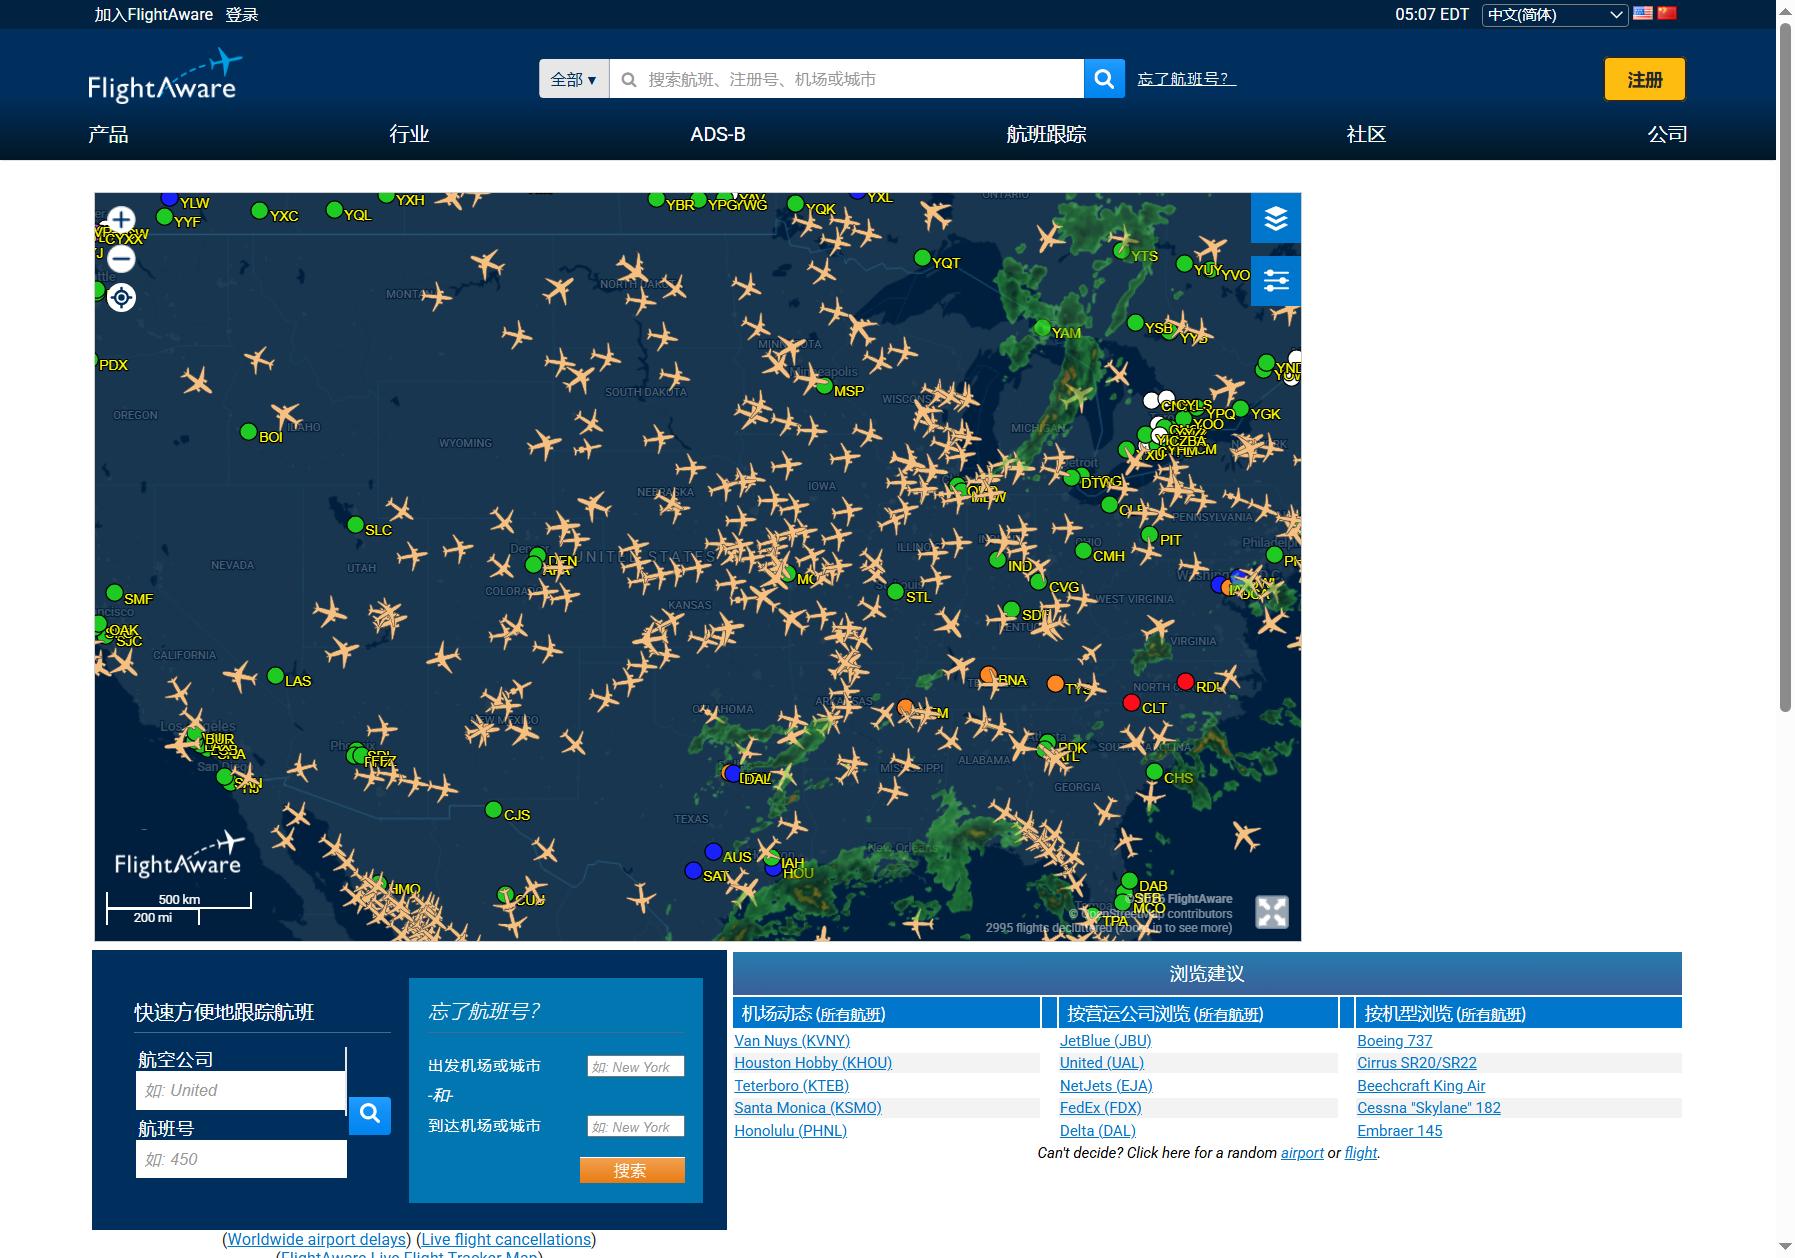Screen dimensions: 1795x1258
Task: Click the 航班号 flight number input field
Action: [x=241, y=1159]
